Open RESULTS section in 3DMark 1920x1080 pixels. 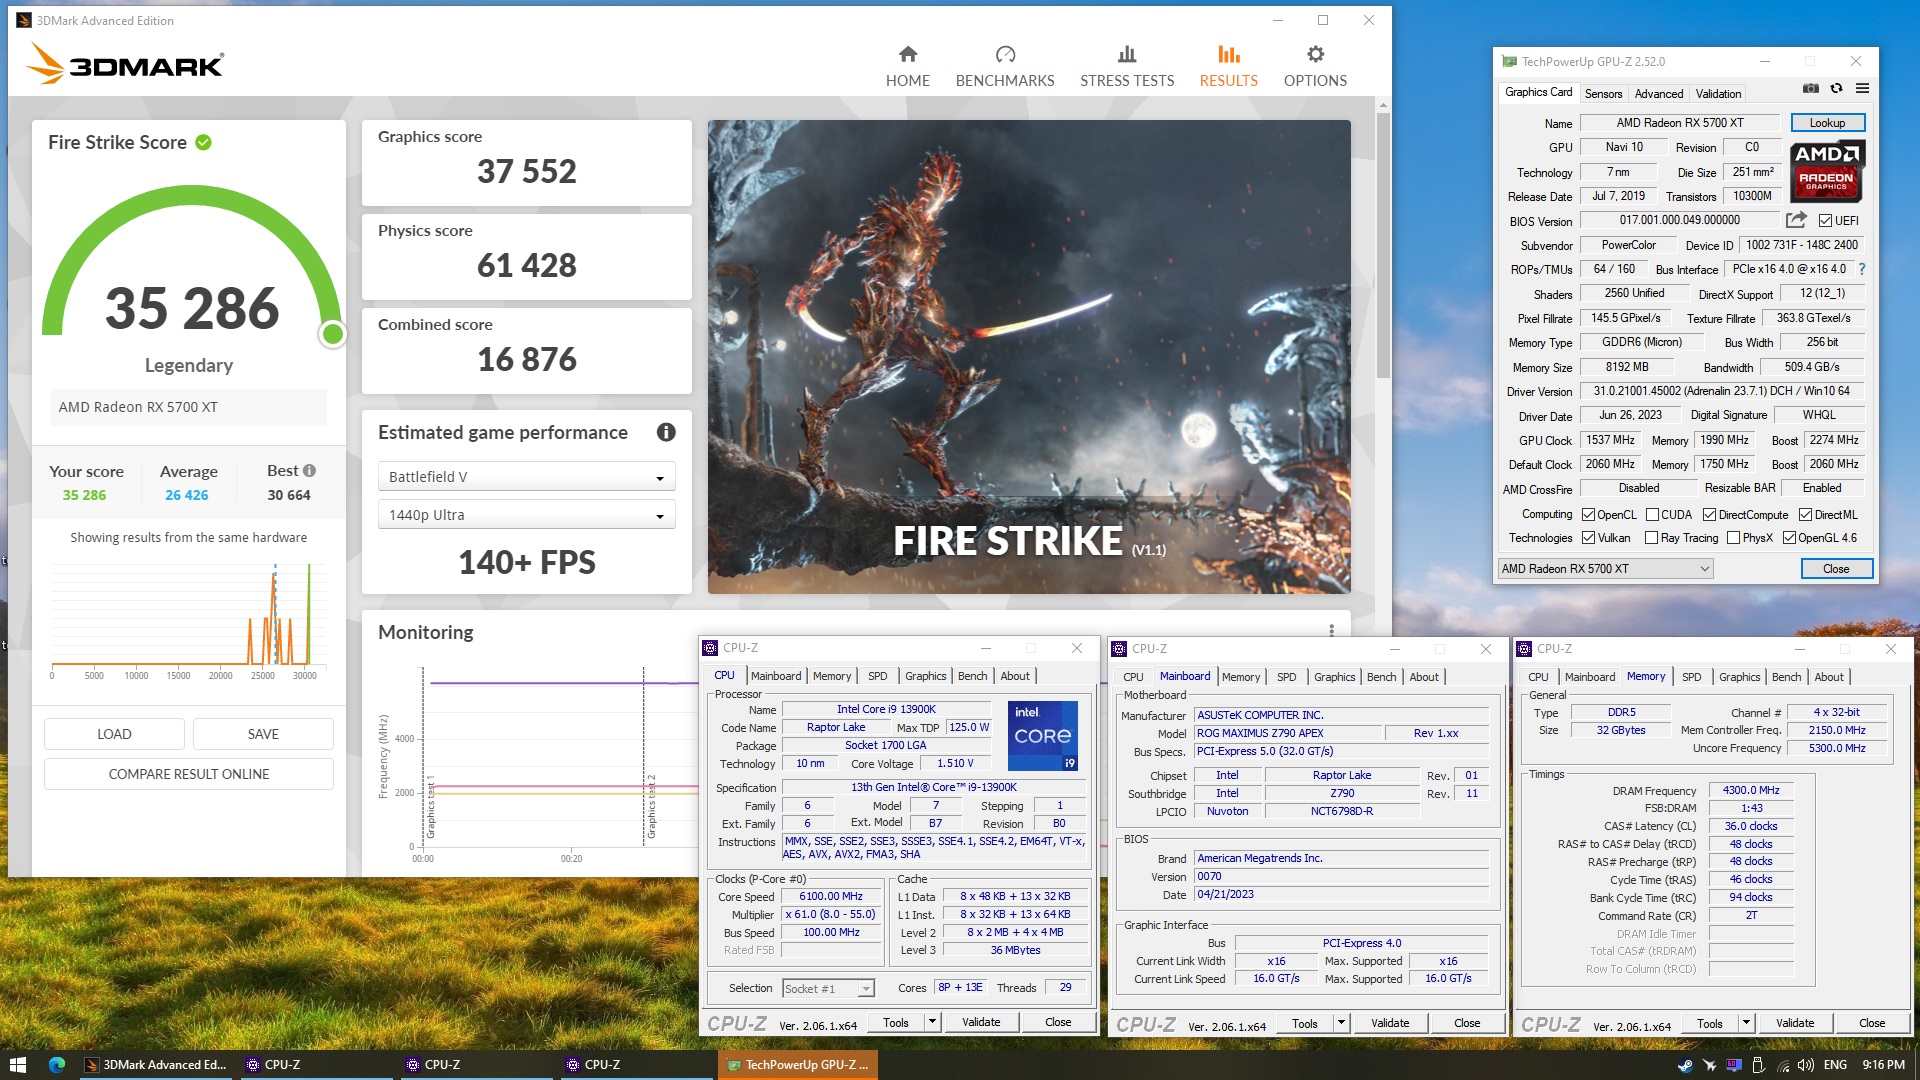tap(1229, 67)
